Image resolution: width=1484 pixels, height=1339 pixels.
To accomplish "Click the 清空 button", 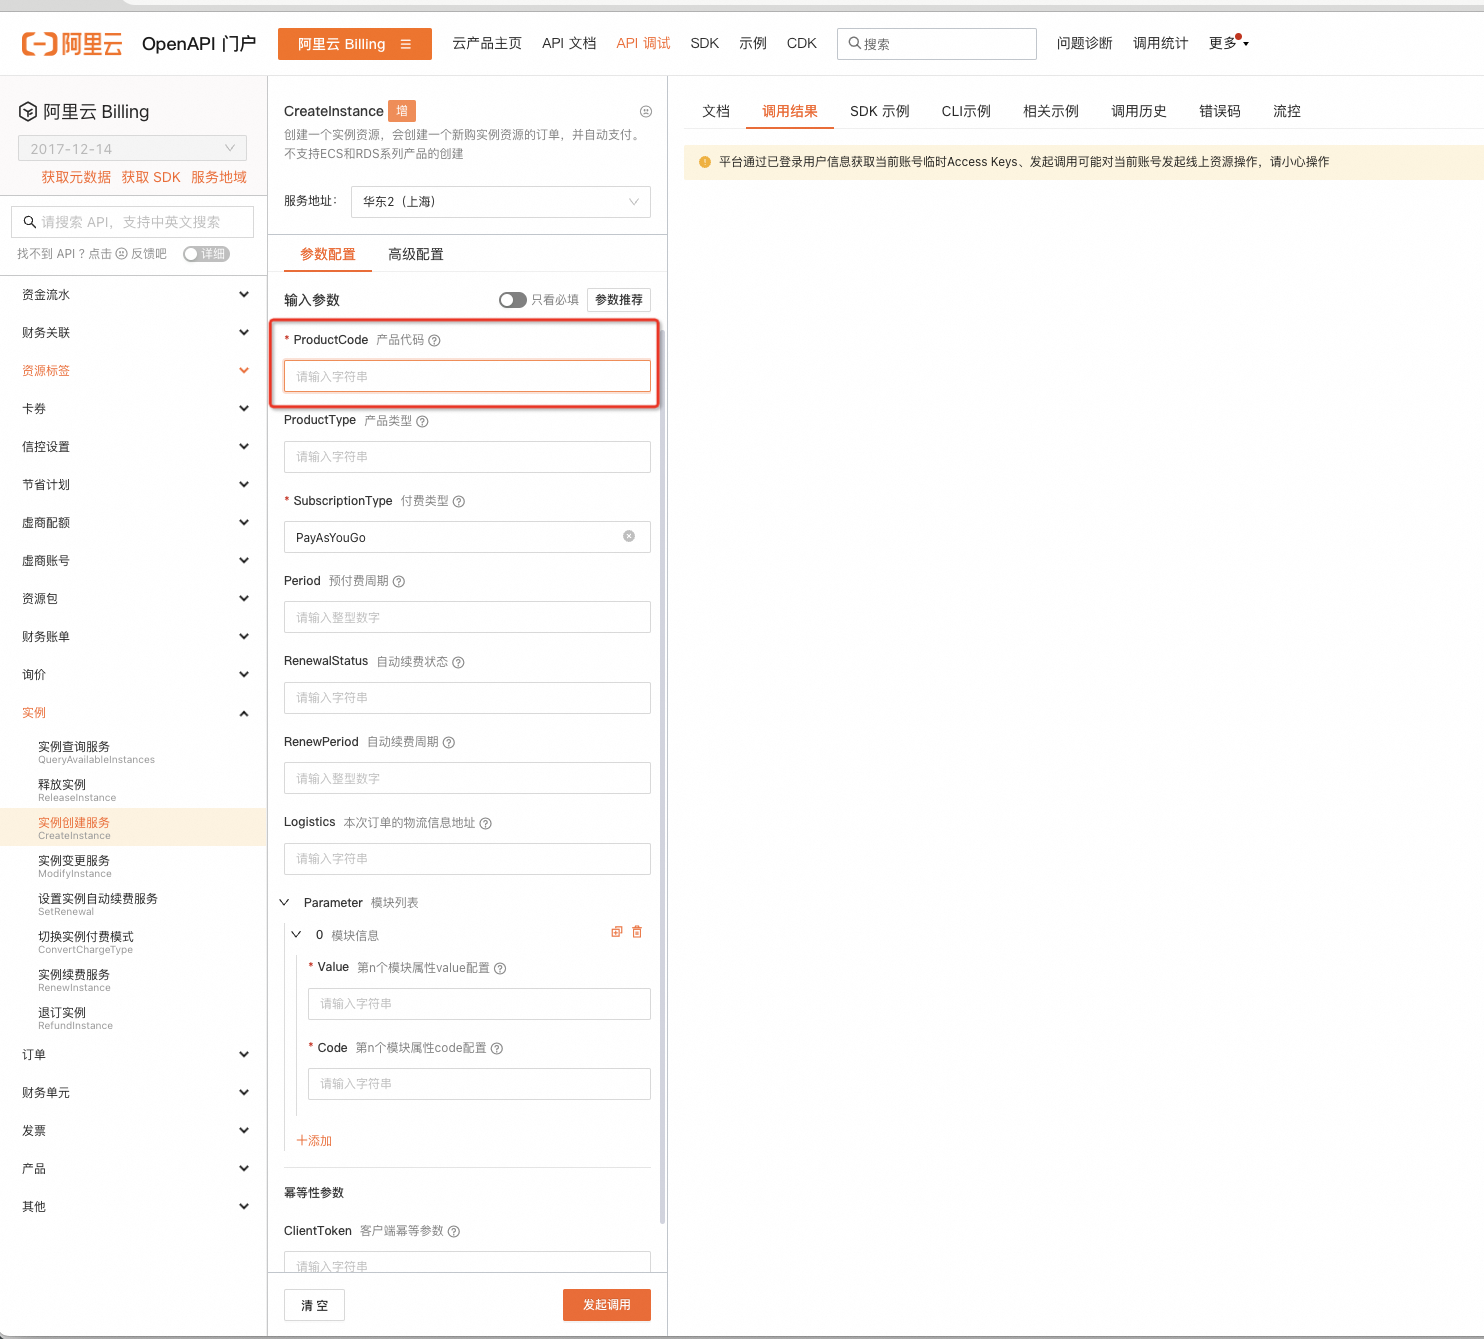I will (315, 1305).
